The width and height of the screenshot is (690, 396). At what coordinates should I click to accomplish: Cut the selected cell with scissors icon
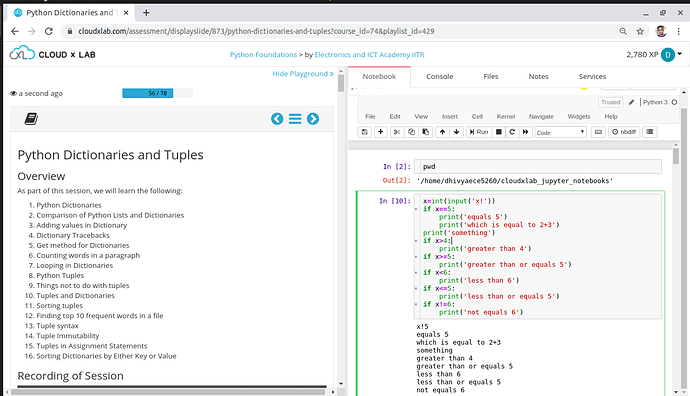pyautogui.click(x=397, y=132)
